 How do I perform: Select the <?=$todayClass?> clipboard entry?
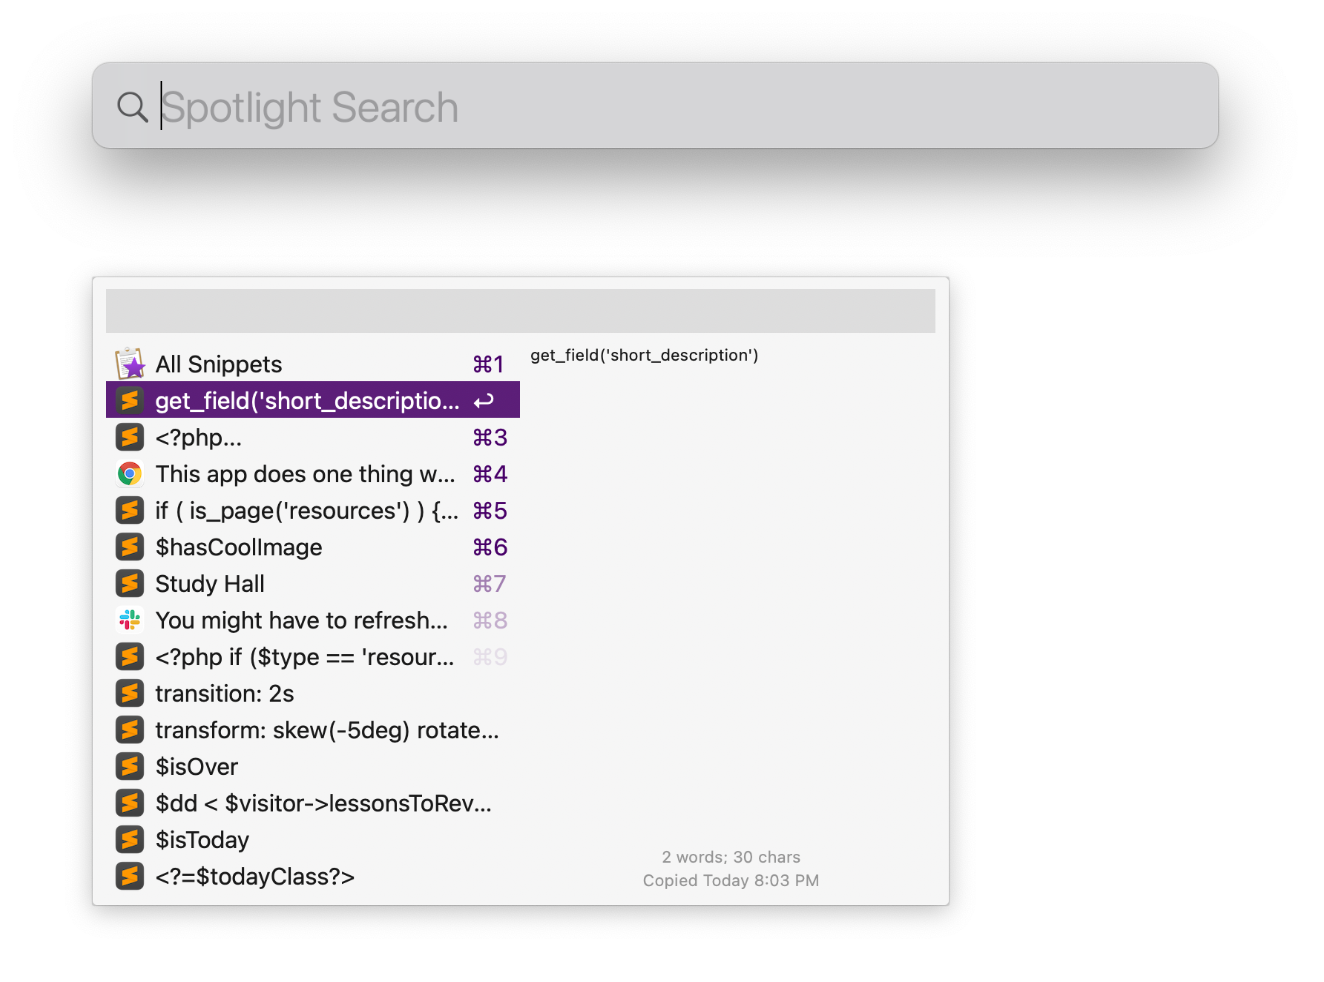coord(313,876)
